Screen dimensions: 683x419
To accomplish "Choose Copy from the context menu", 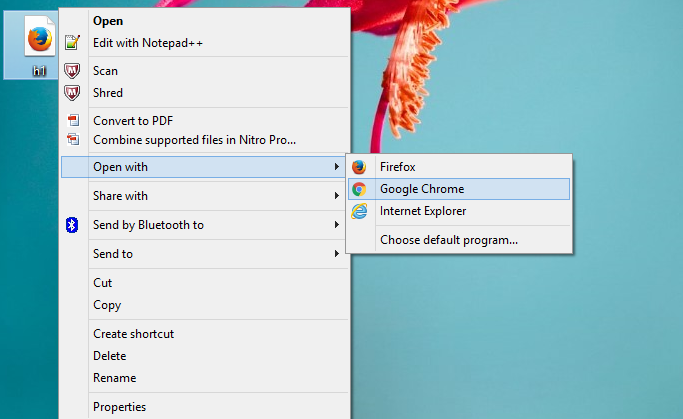I will (x=205, y=305).
